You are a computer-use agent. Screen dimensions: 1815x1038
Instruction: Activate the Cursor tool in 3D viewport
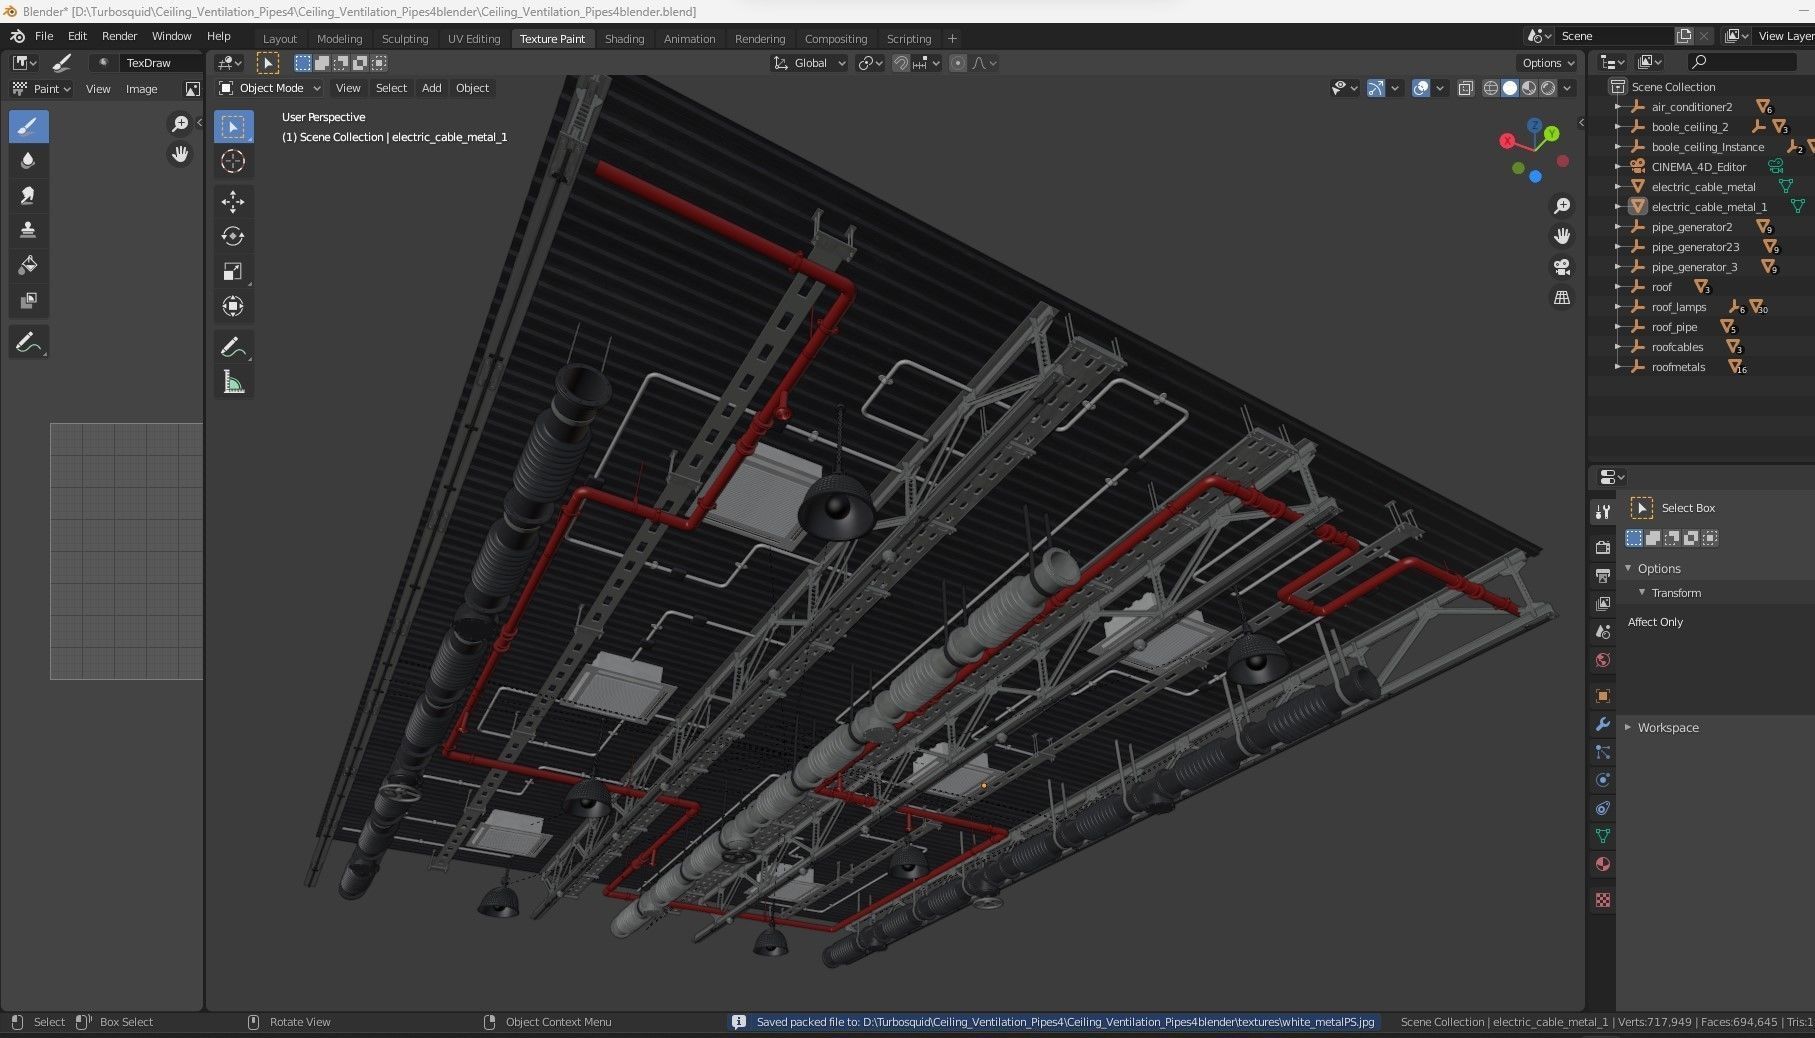(233, 161)
